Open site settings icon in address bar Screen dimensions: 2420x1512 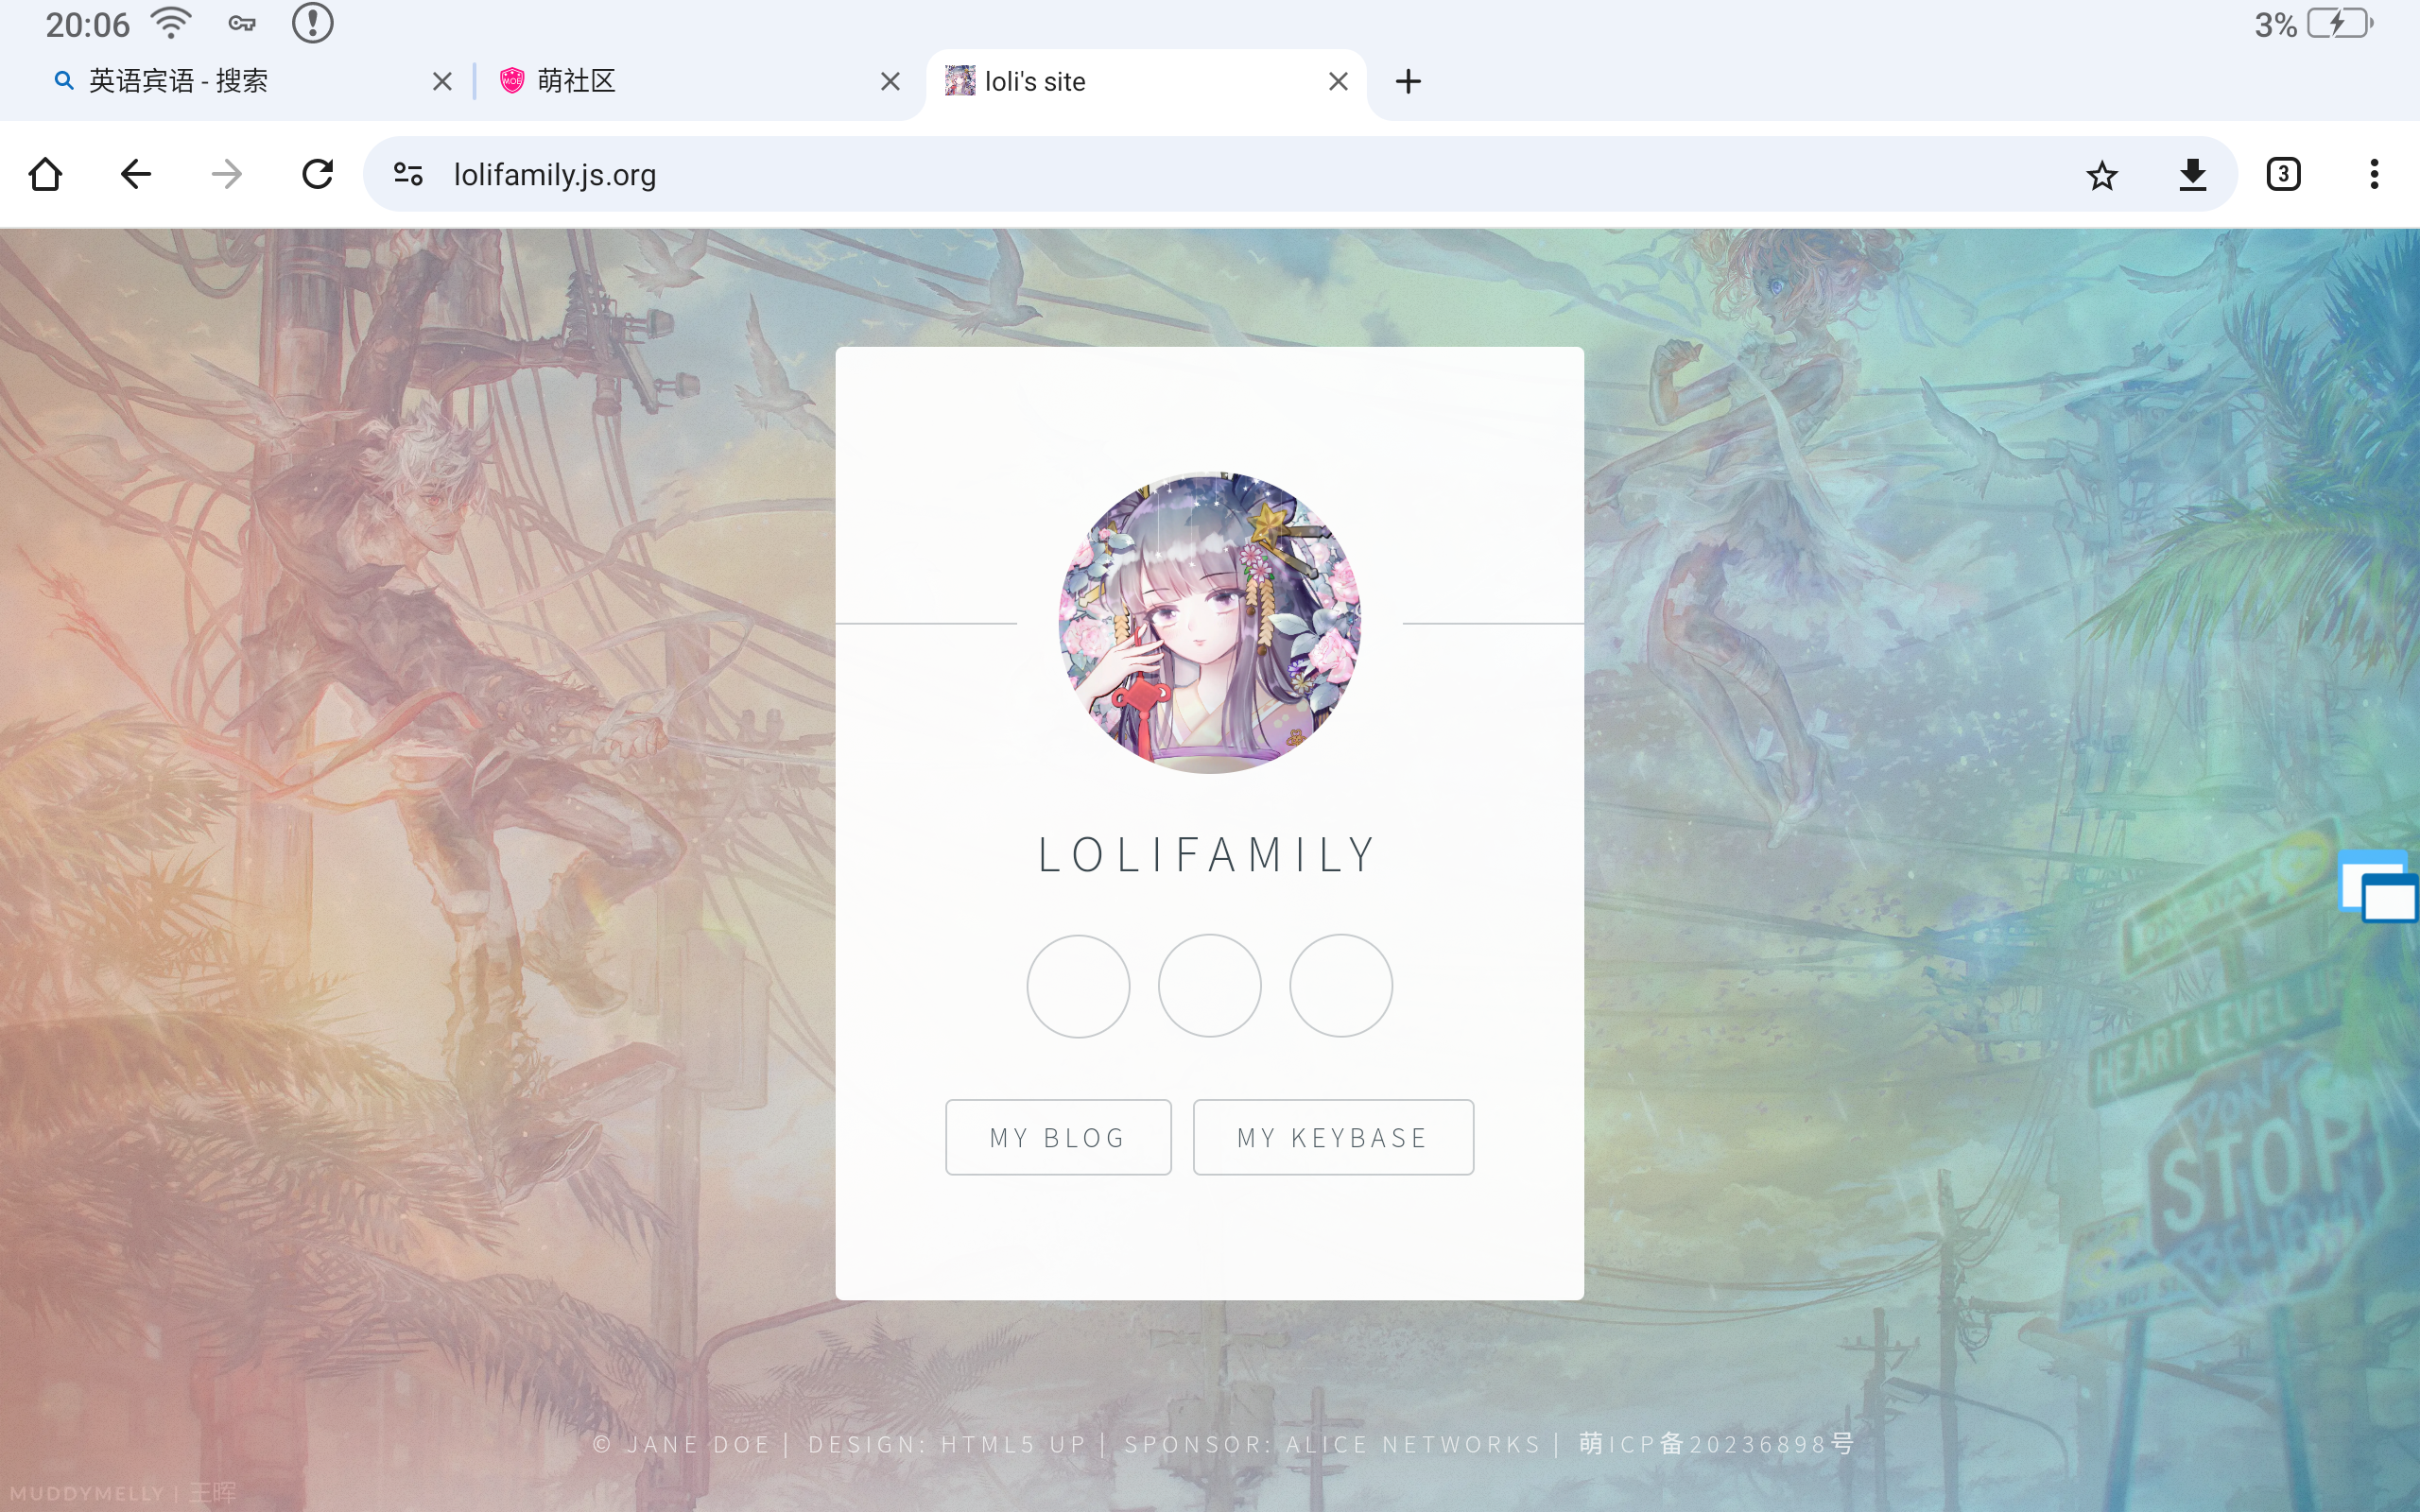(408, 174)
